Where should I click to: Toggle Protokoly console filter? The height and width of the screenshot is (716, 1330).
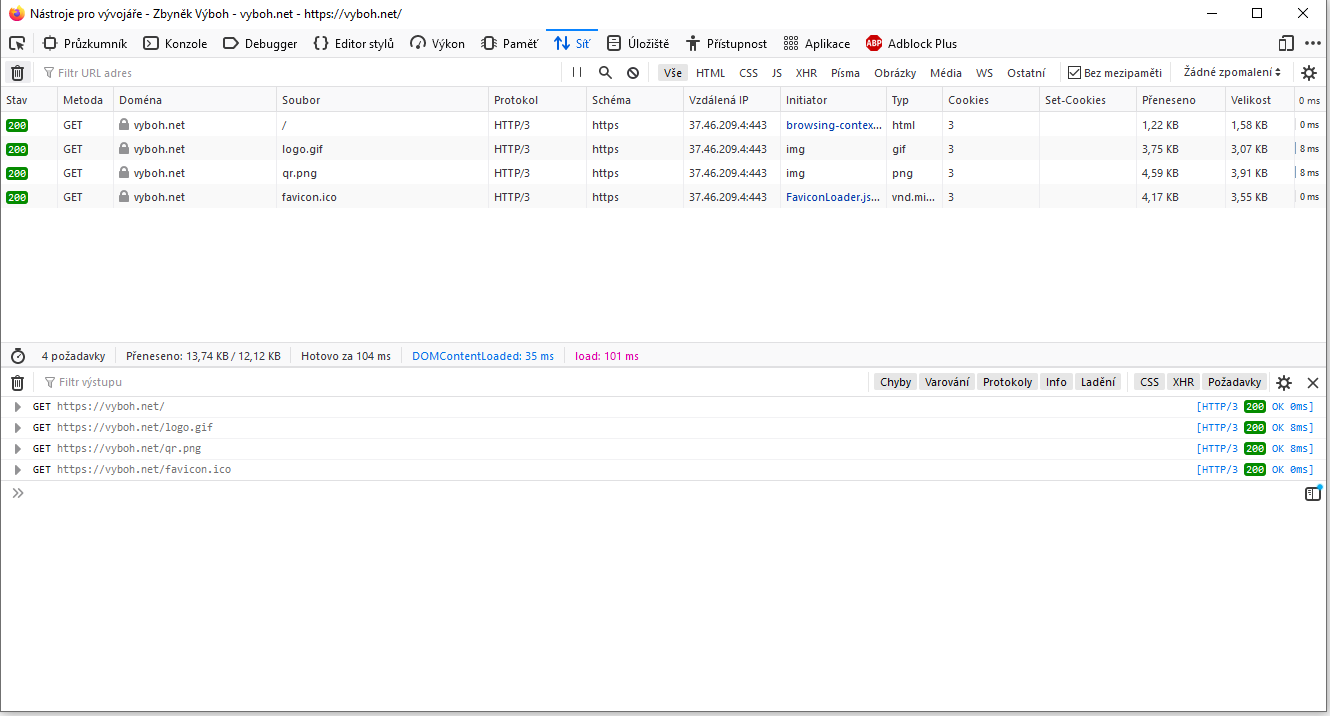point(1007,382)
